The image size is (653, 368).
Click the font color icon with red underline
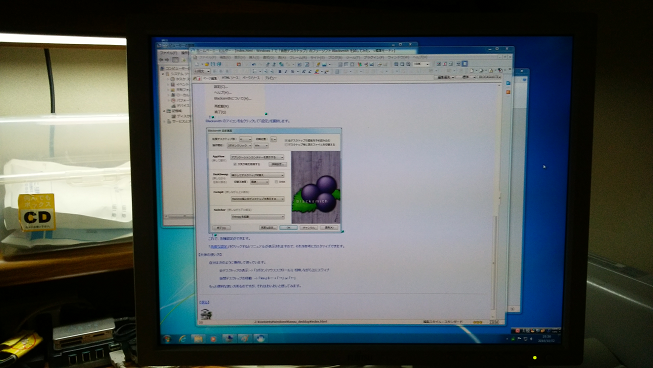(317, 72)
